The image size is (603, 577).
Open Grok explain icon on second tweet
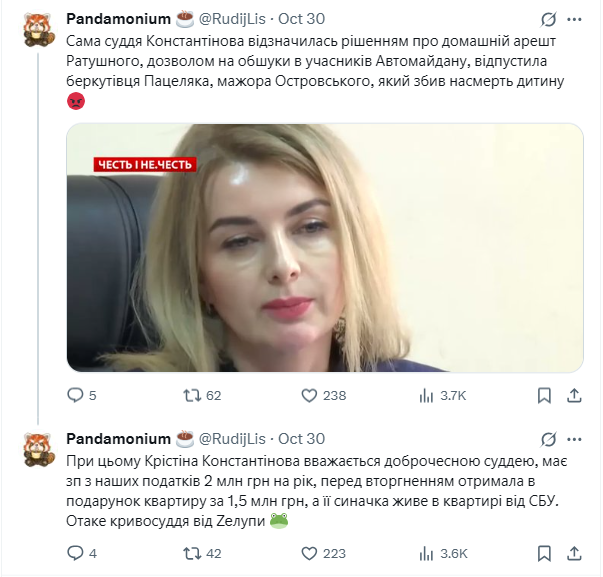pyautogui.click(x=548, y=439)
